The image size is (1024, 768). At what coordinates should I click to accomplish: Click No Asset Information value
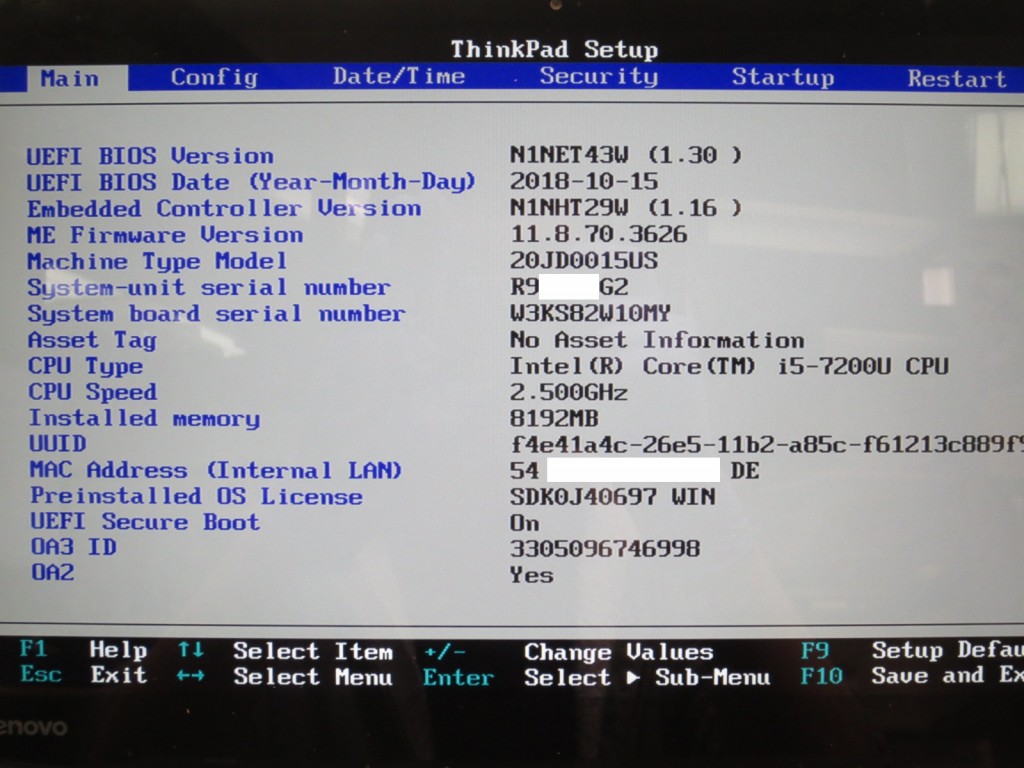[x=657, y=340]
